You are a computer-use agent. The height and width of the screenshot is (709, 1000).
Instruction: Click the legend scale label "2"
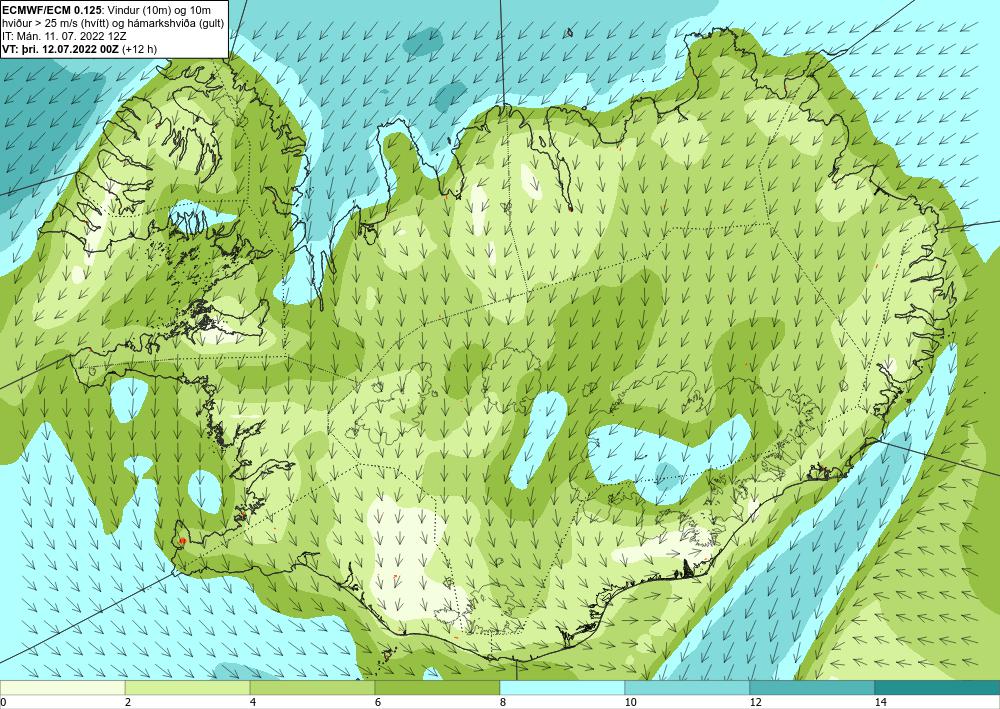pyautogui.click(x=128, y=702)
